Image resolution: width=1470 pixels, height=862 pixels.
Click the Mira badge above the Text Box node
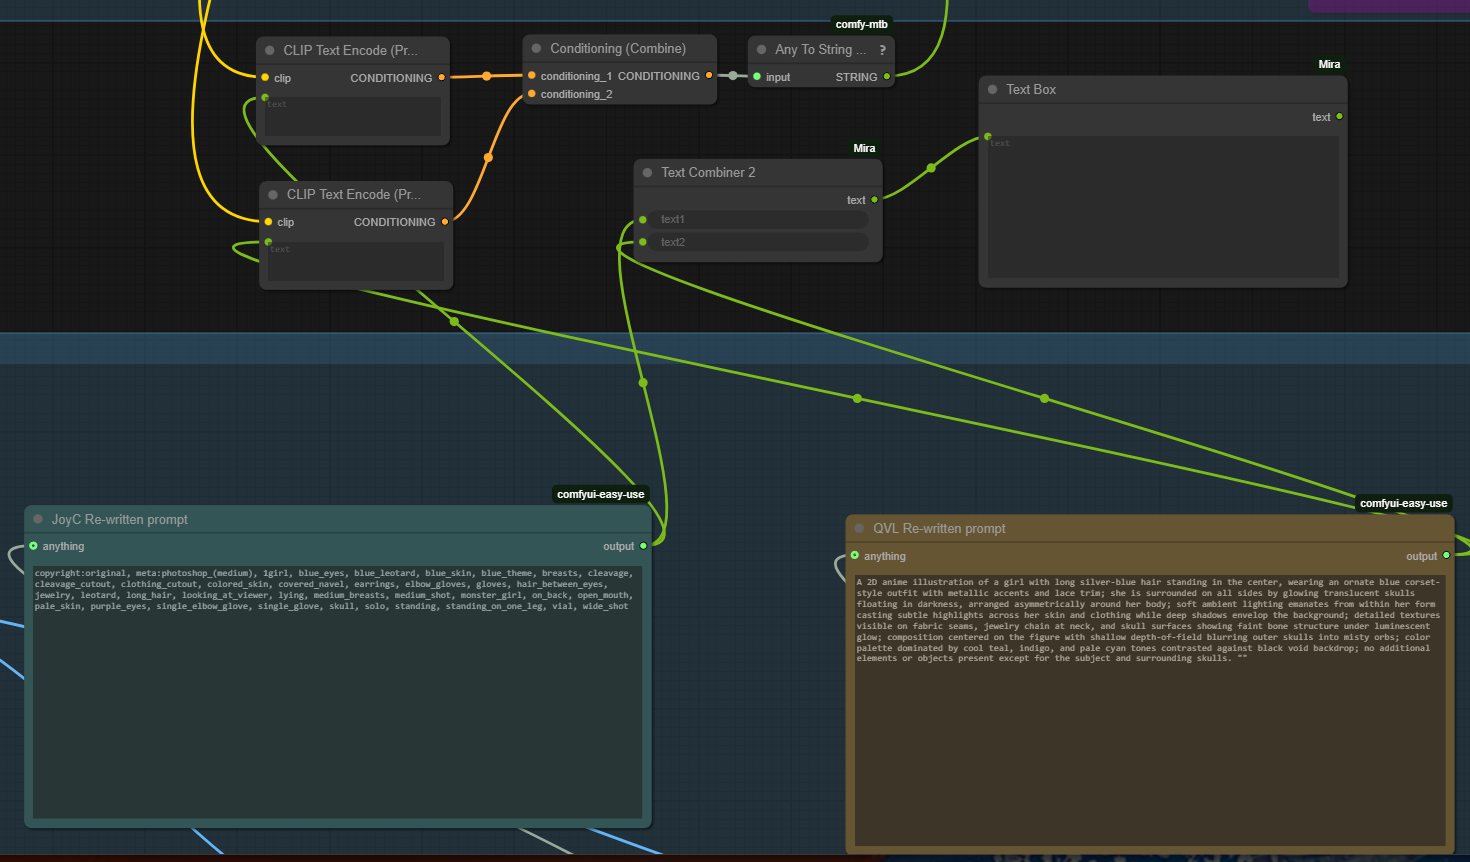[1329, 64]
